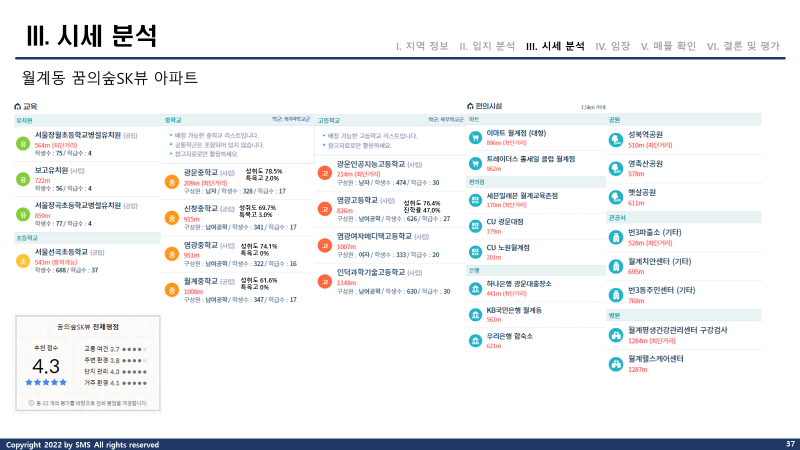Click the 서울선곡초등학교 yellow elementary icon
This screenshot has height=450, width=800.
[x=23, y=261]
